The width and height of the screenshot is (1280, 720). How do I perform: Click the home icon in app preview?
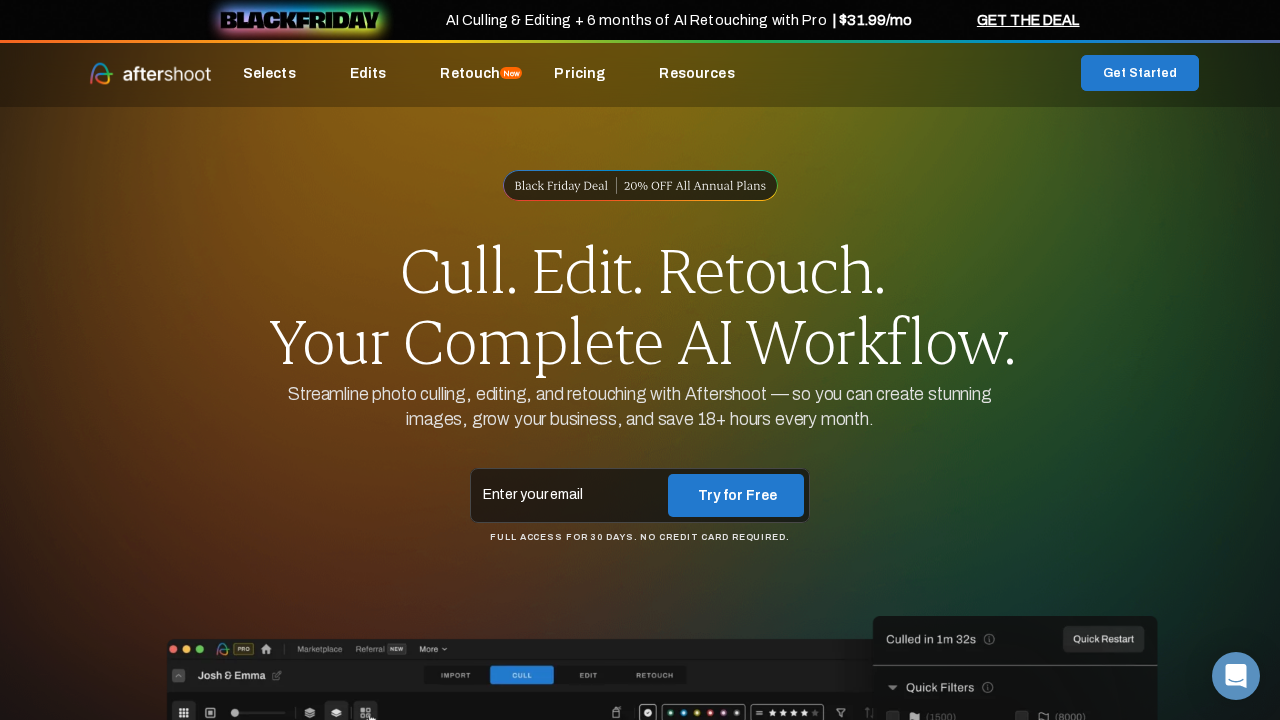(x=266, y=649)
